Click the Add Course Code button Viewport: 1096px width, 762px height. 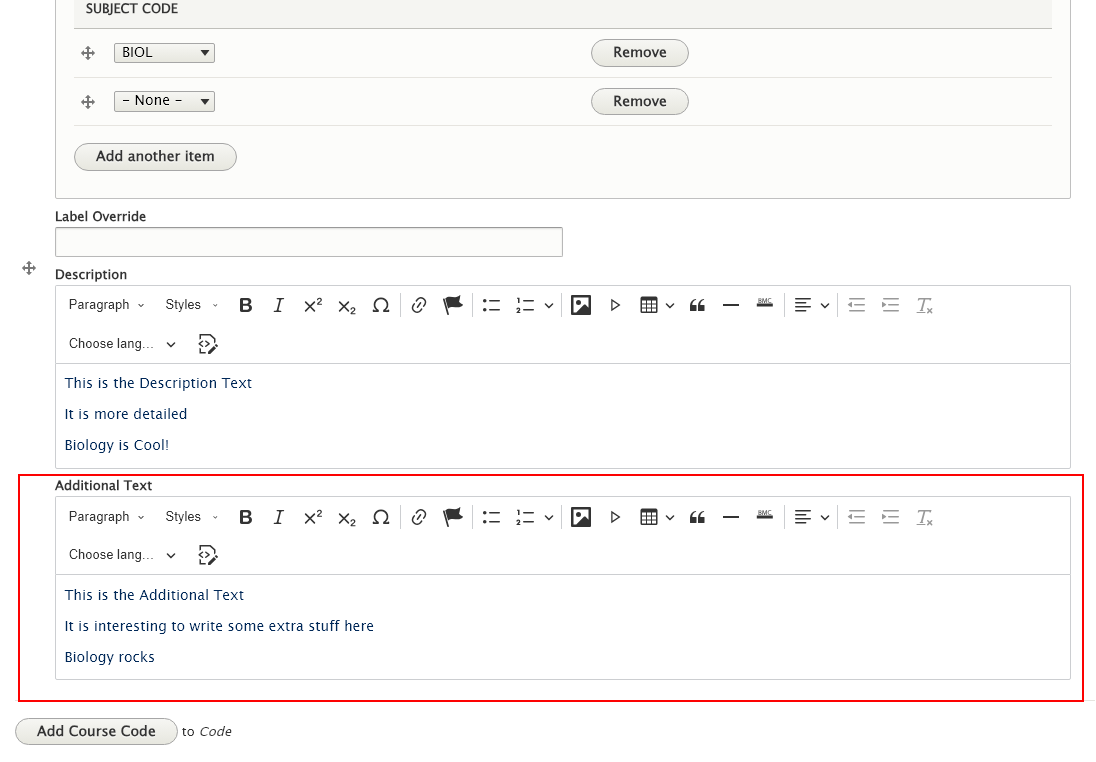[x=96, y=731]
